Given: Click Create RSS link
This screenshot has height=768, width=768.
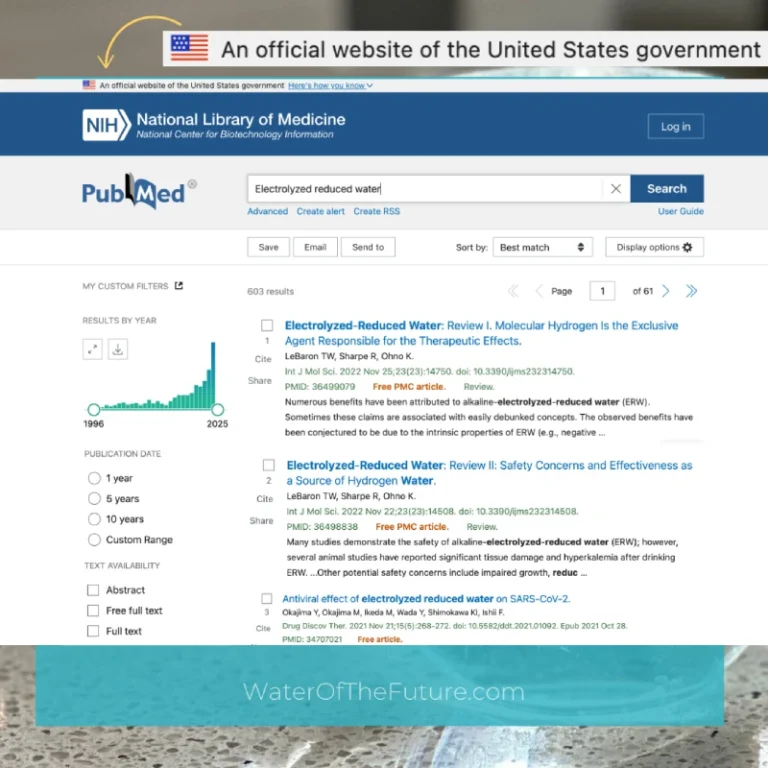Looking at the screenshot, I should [x=377, y=211].
